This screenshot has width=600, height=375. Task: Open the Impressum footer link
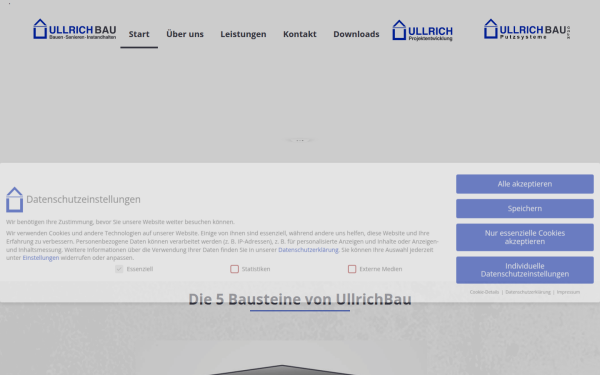[568, 292]
